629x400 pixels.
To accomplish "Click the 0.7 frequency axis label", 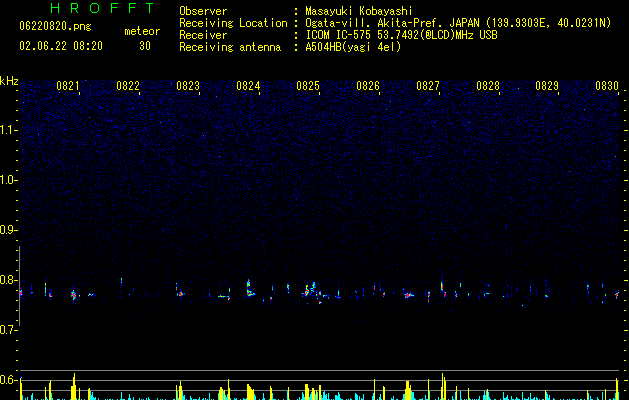I will [8, 330].
